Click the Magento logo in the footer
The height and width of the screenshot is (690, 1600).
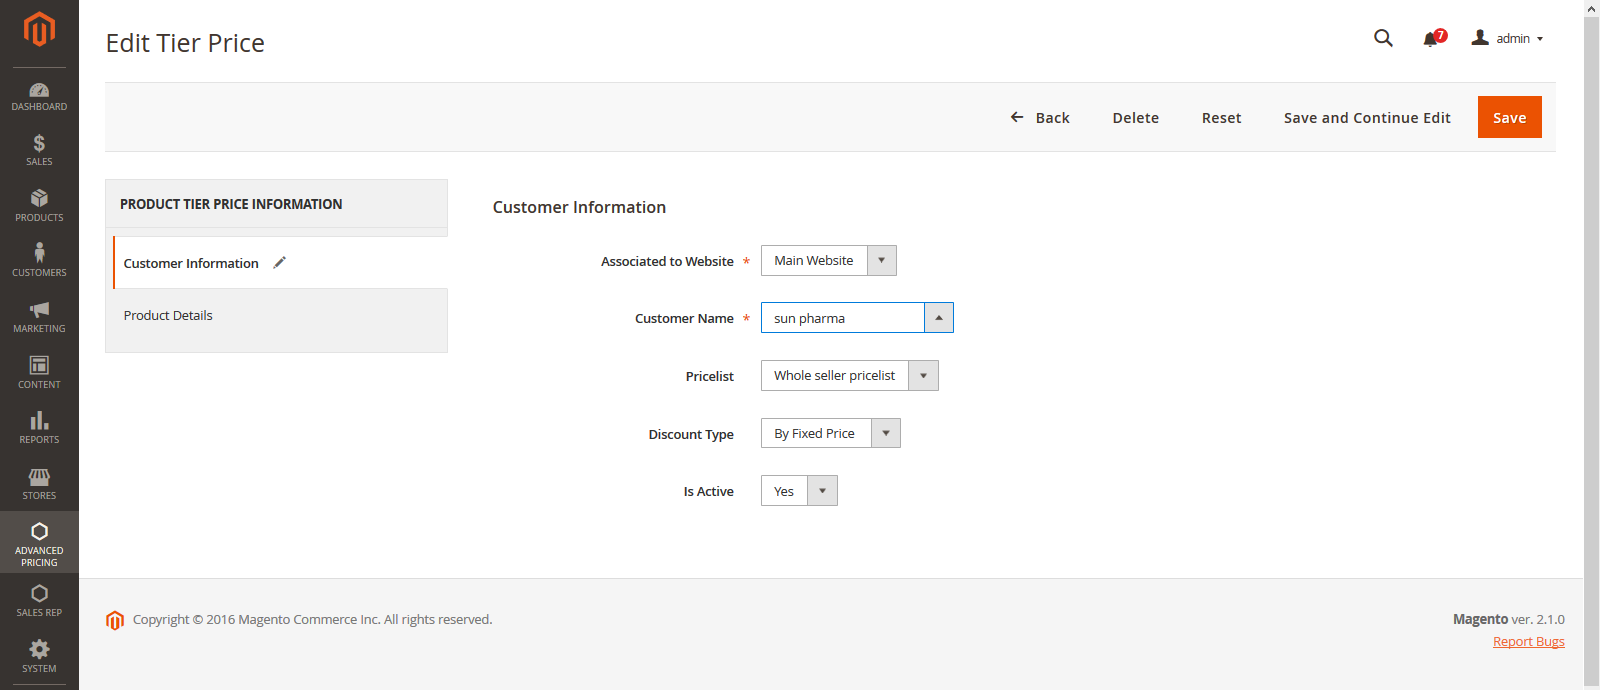pos(115,620)
